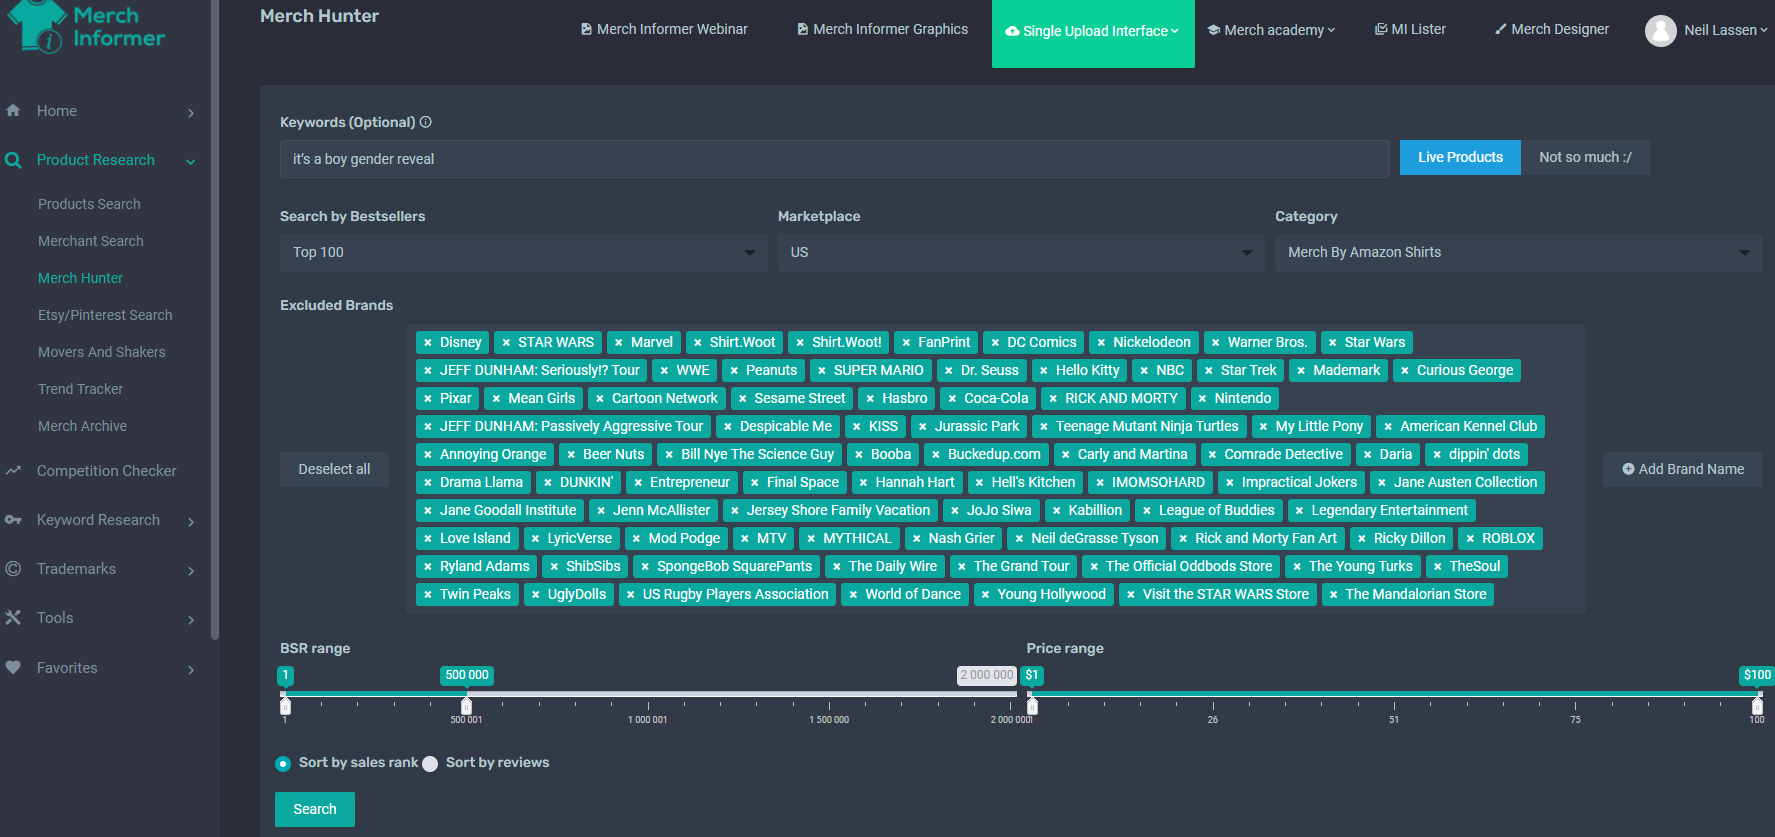Expand the Keyword Research section

tap(191, 521)
